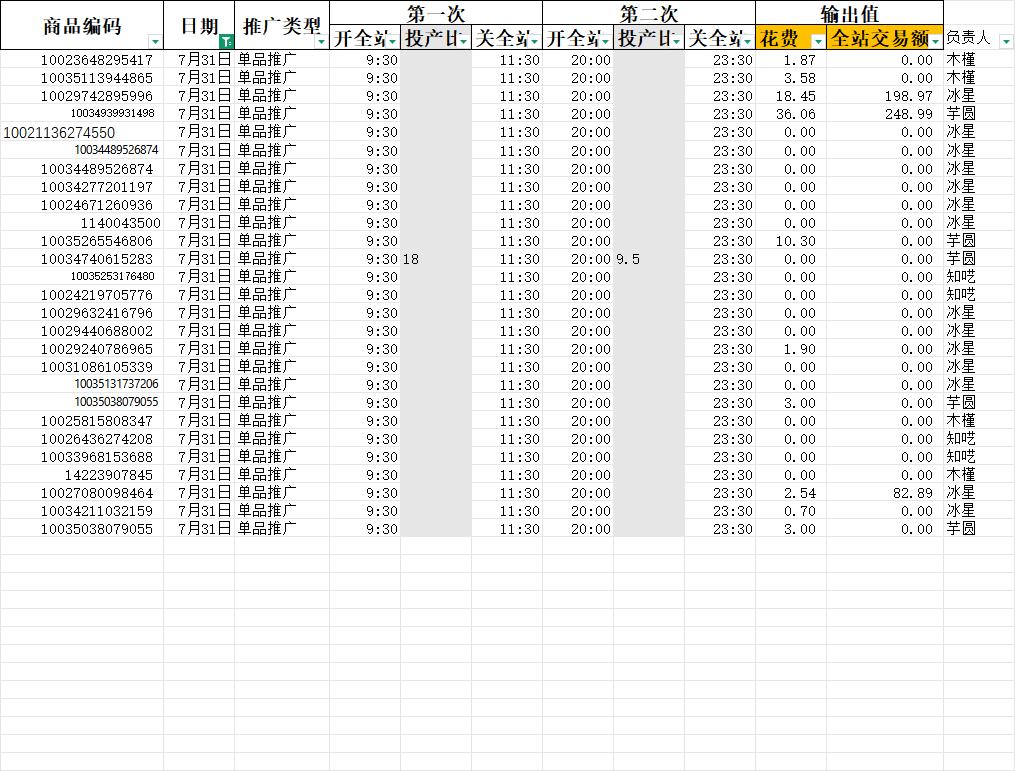Select the 第一次 merged header cell
The width and height of the screenshot is (1015, 771).
[x=436, y=13]
